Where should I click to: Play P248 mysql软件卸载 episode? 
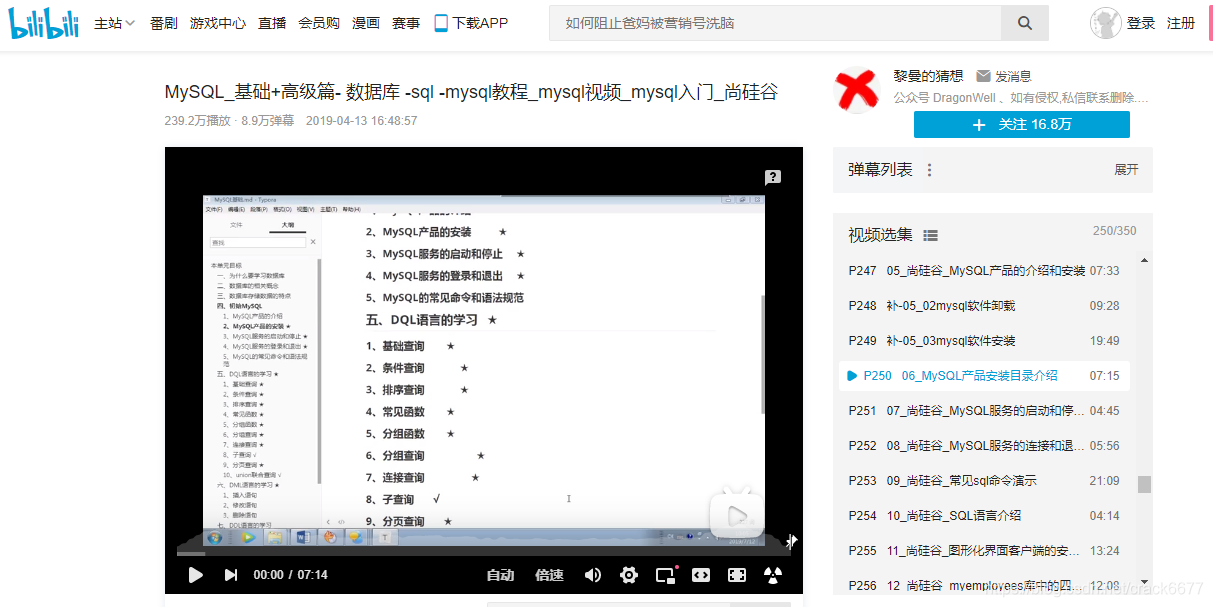point(984,306)
